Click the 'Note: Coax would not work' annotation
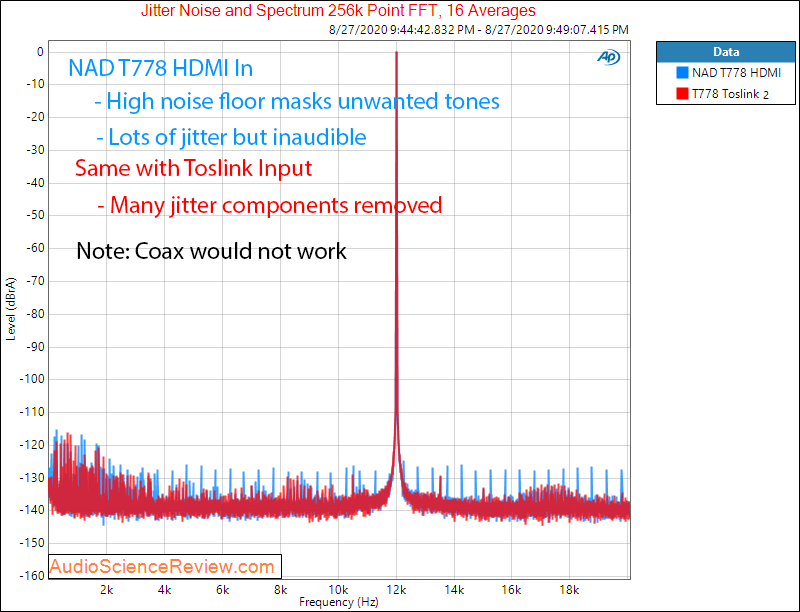This screenshot has width=800, height=612. (x=211, y=251)
